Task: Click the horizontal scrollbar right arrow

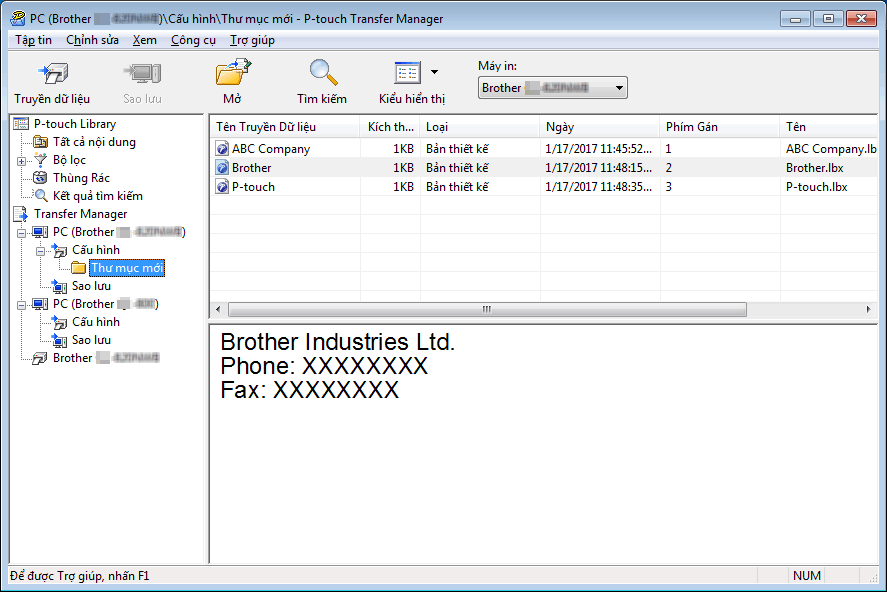Action: 868,309
